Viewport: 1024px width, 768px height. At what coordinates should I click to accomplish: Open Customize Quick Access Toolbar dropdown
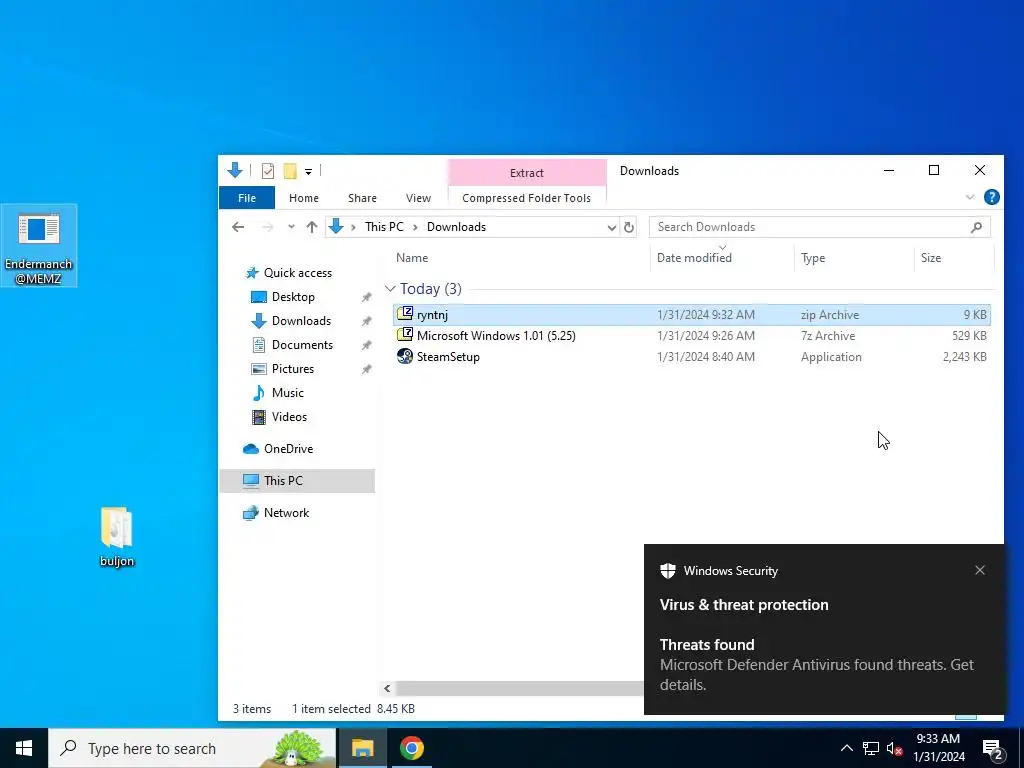pyautogui.click(x=308, y=172)
